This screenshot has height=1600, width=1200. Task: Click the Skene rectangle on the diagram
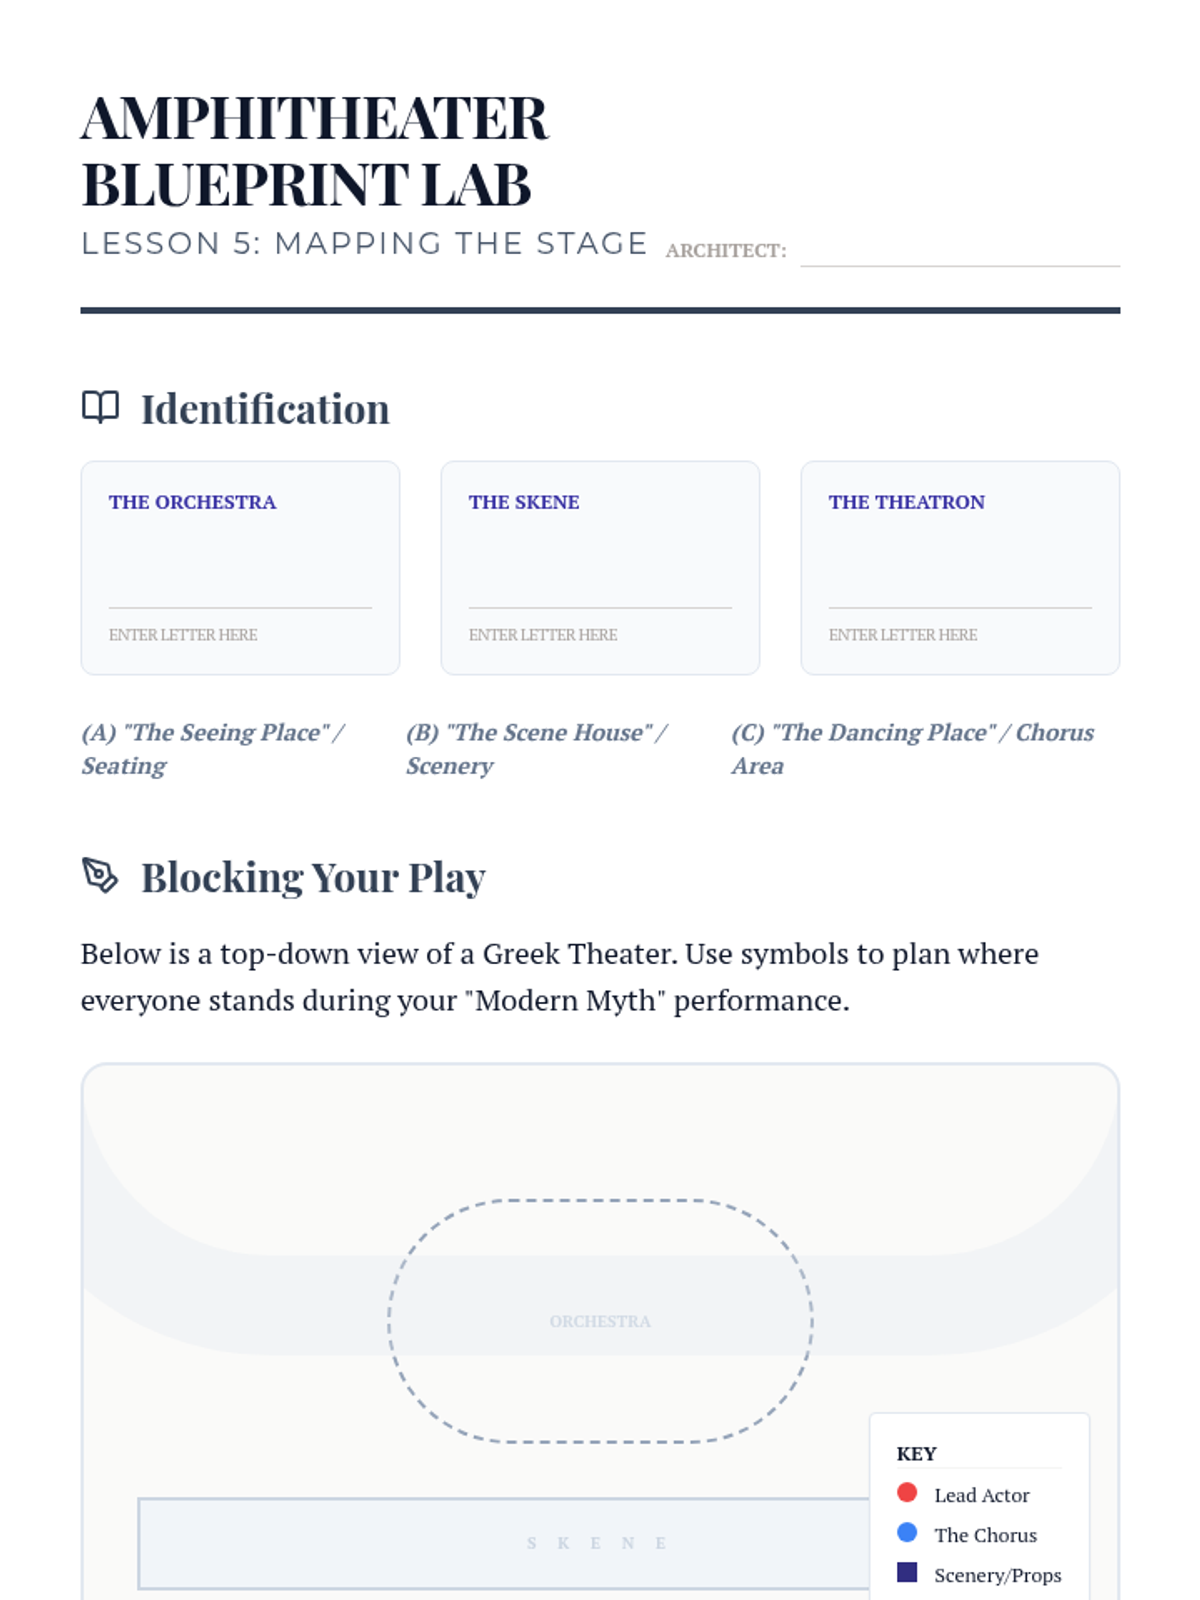(500, 1543)
